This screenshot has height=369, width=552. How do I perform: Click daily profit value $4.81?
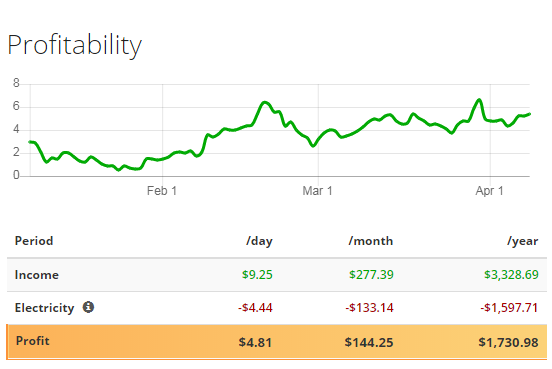click(x=255, y=342)
